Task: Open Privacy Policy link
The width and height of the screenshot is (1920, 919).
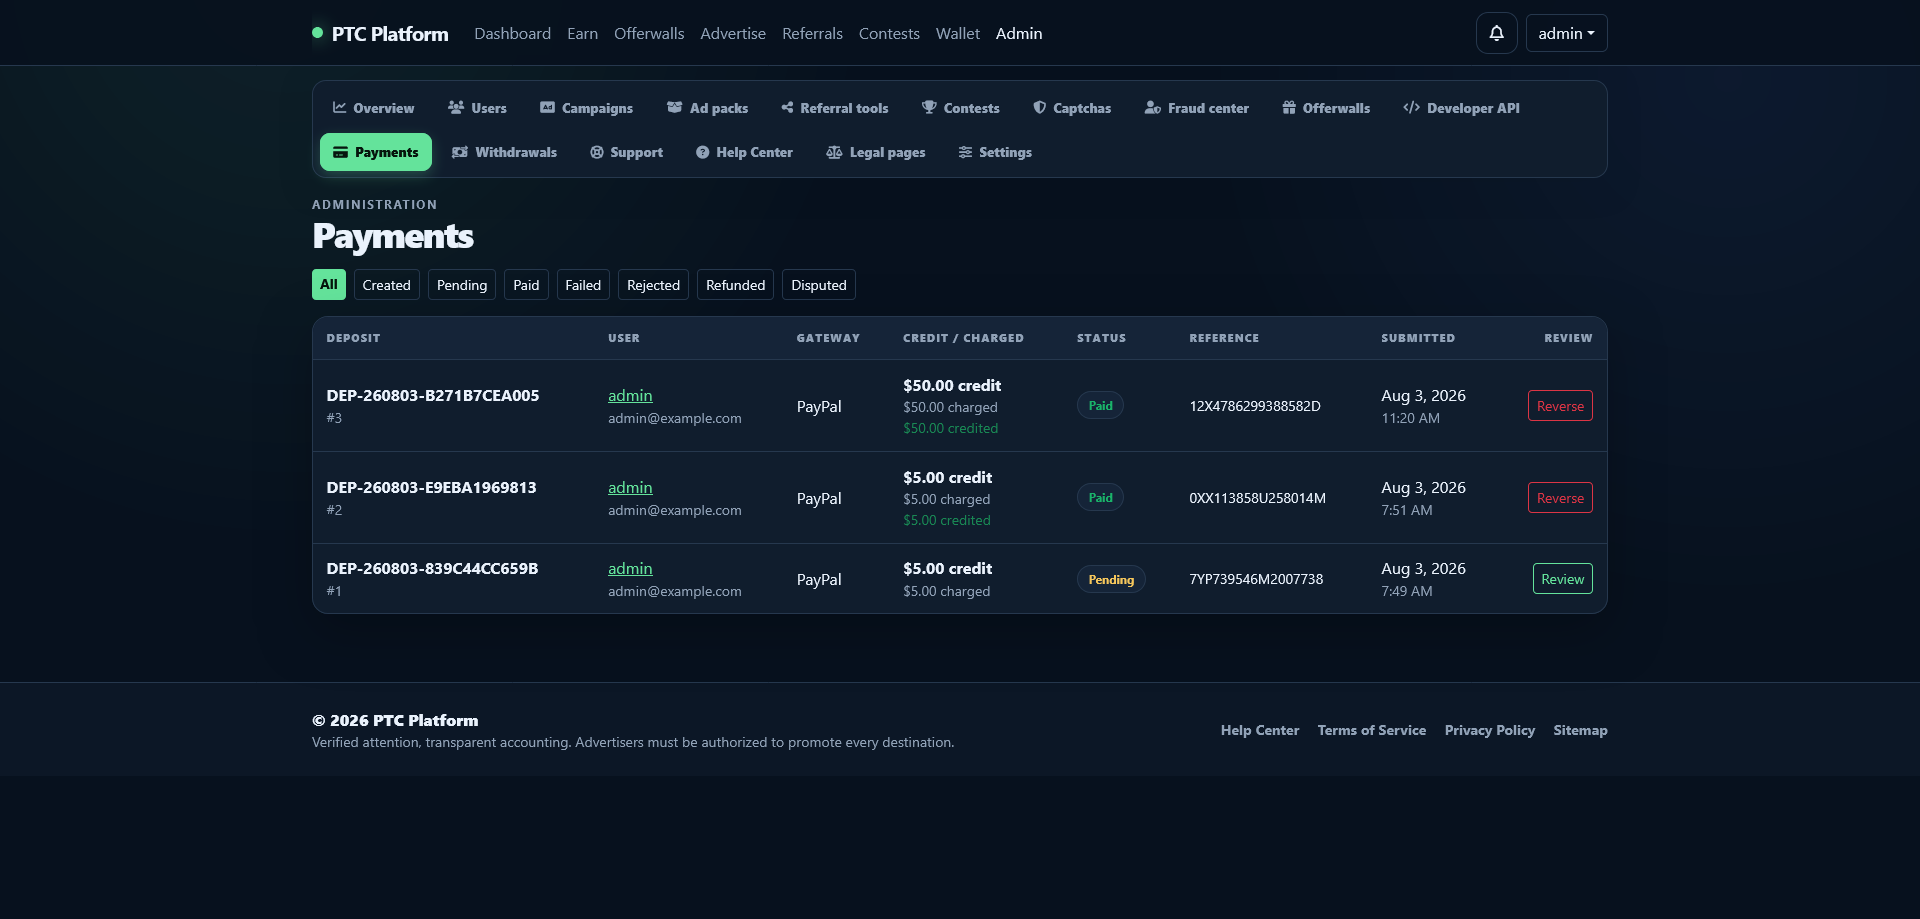Action: click(1489, 730)
